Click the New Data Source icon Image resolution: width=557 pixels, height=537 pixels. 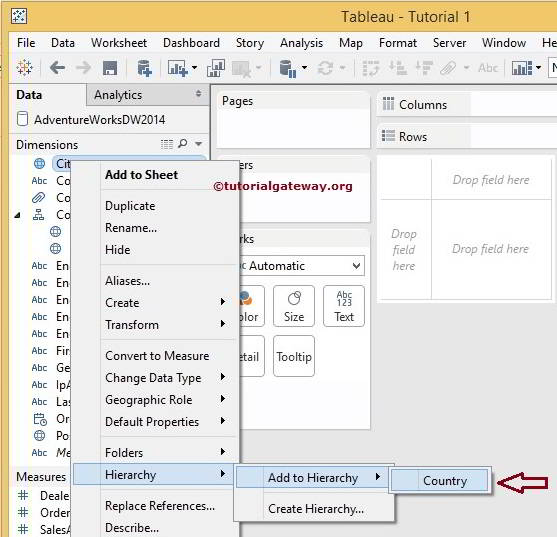click(144, 67)
